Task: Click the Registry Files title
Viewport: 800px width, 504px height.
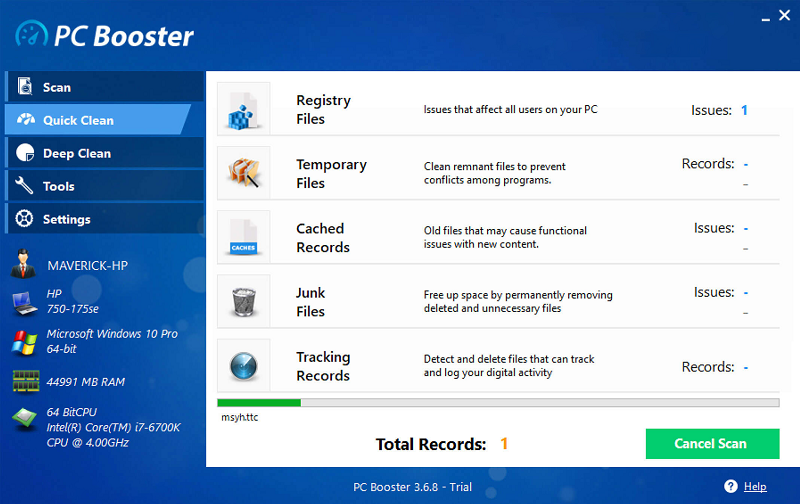Action: coord(323,109)
